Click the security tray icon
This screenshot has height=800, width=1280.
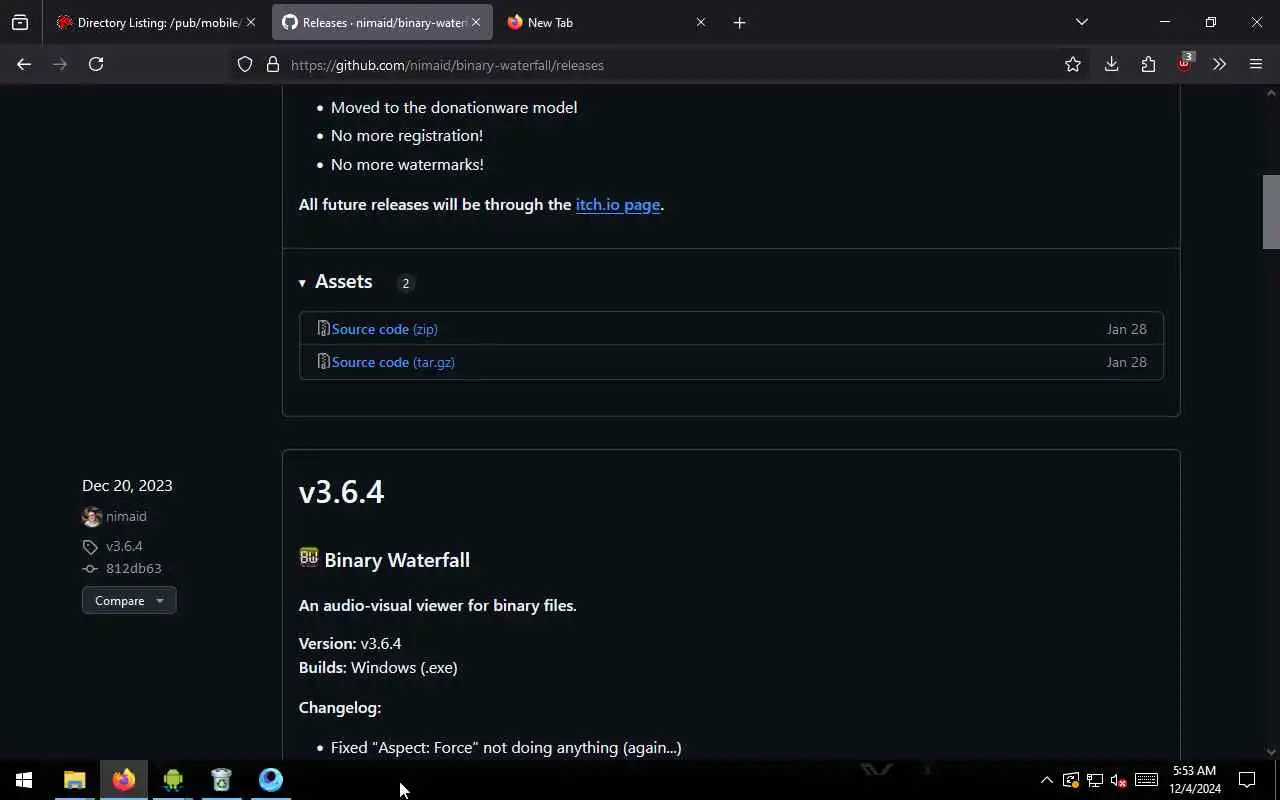[1071, 780]
